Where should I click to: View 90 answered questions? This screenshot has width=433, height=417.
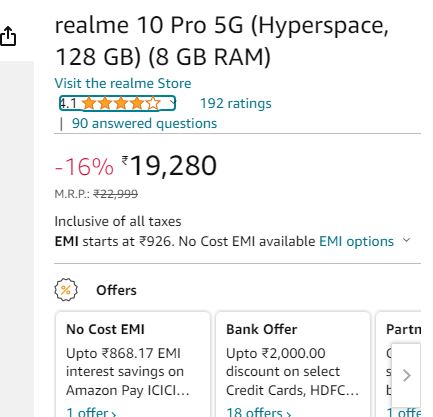[x=144, y=123]
